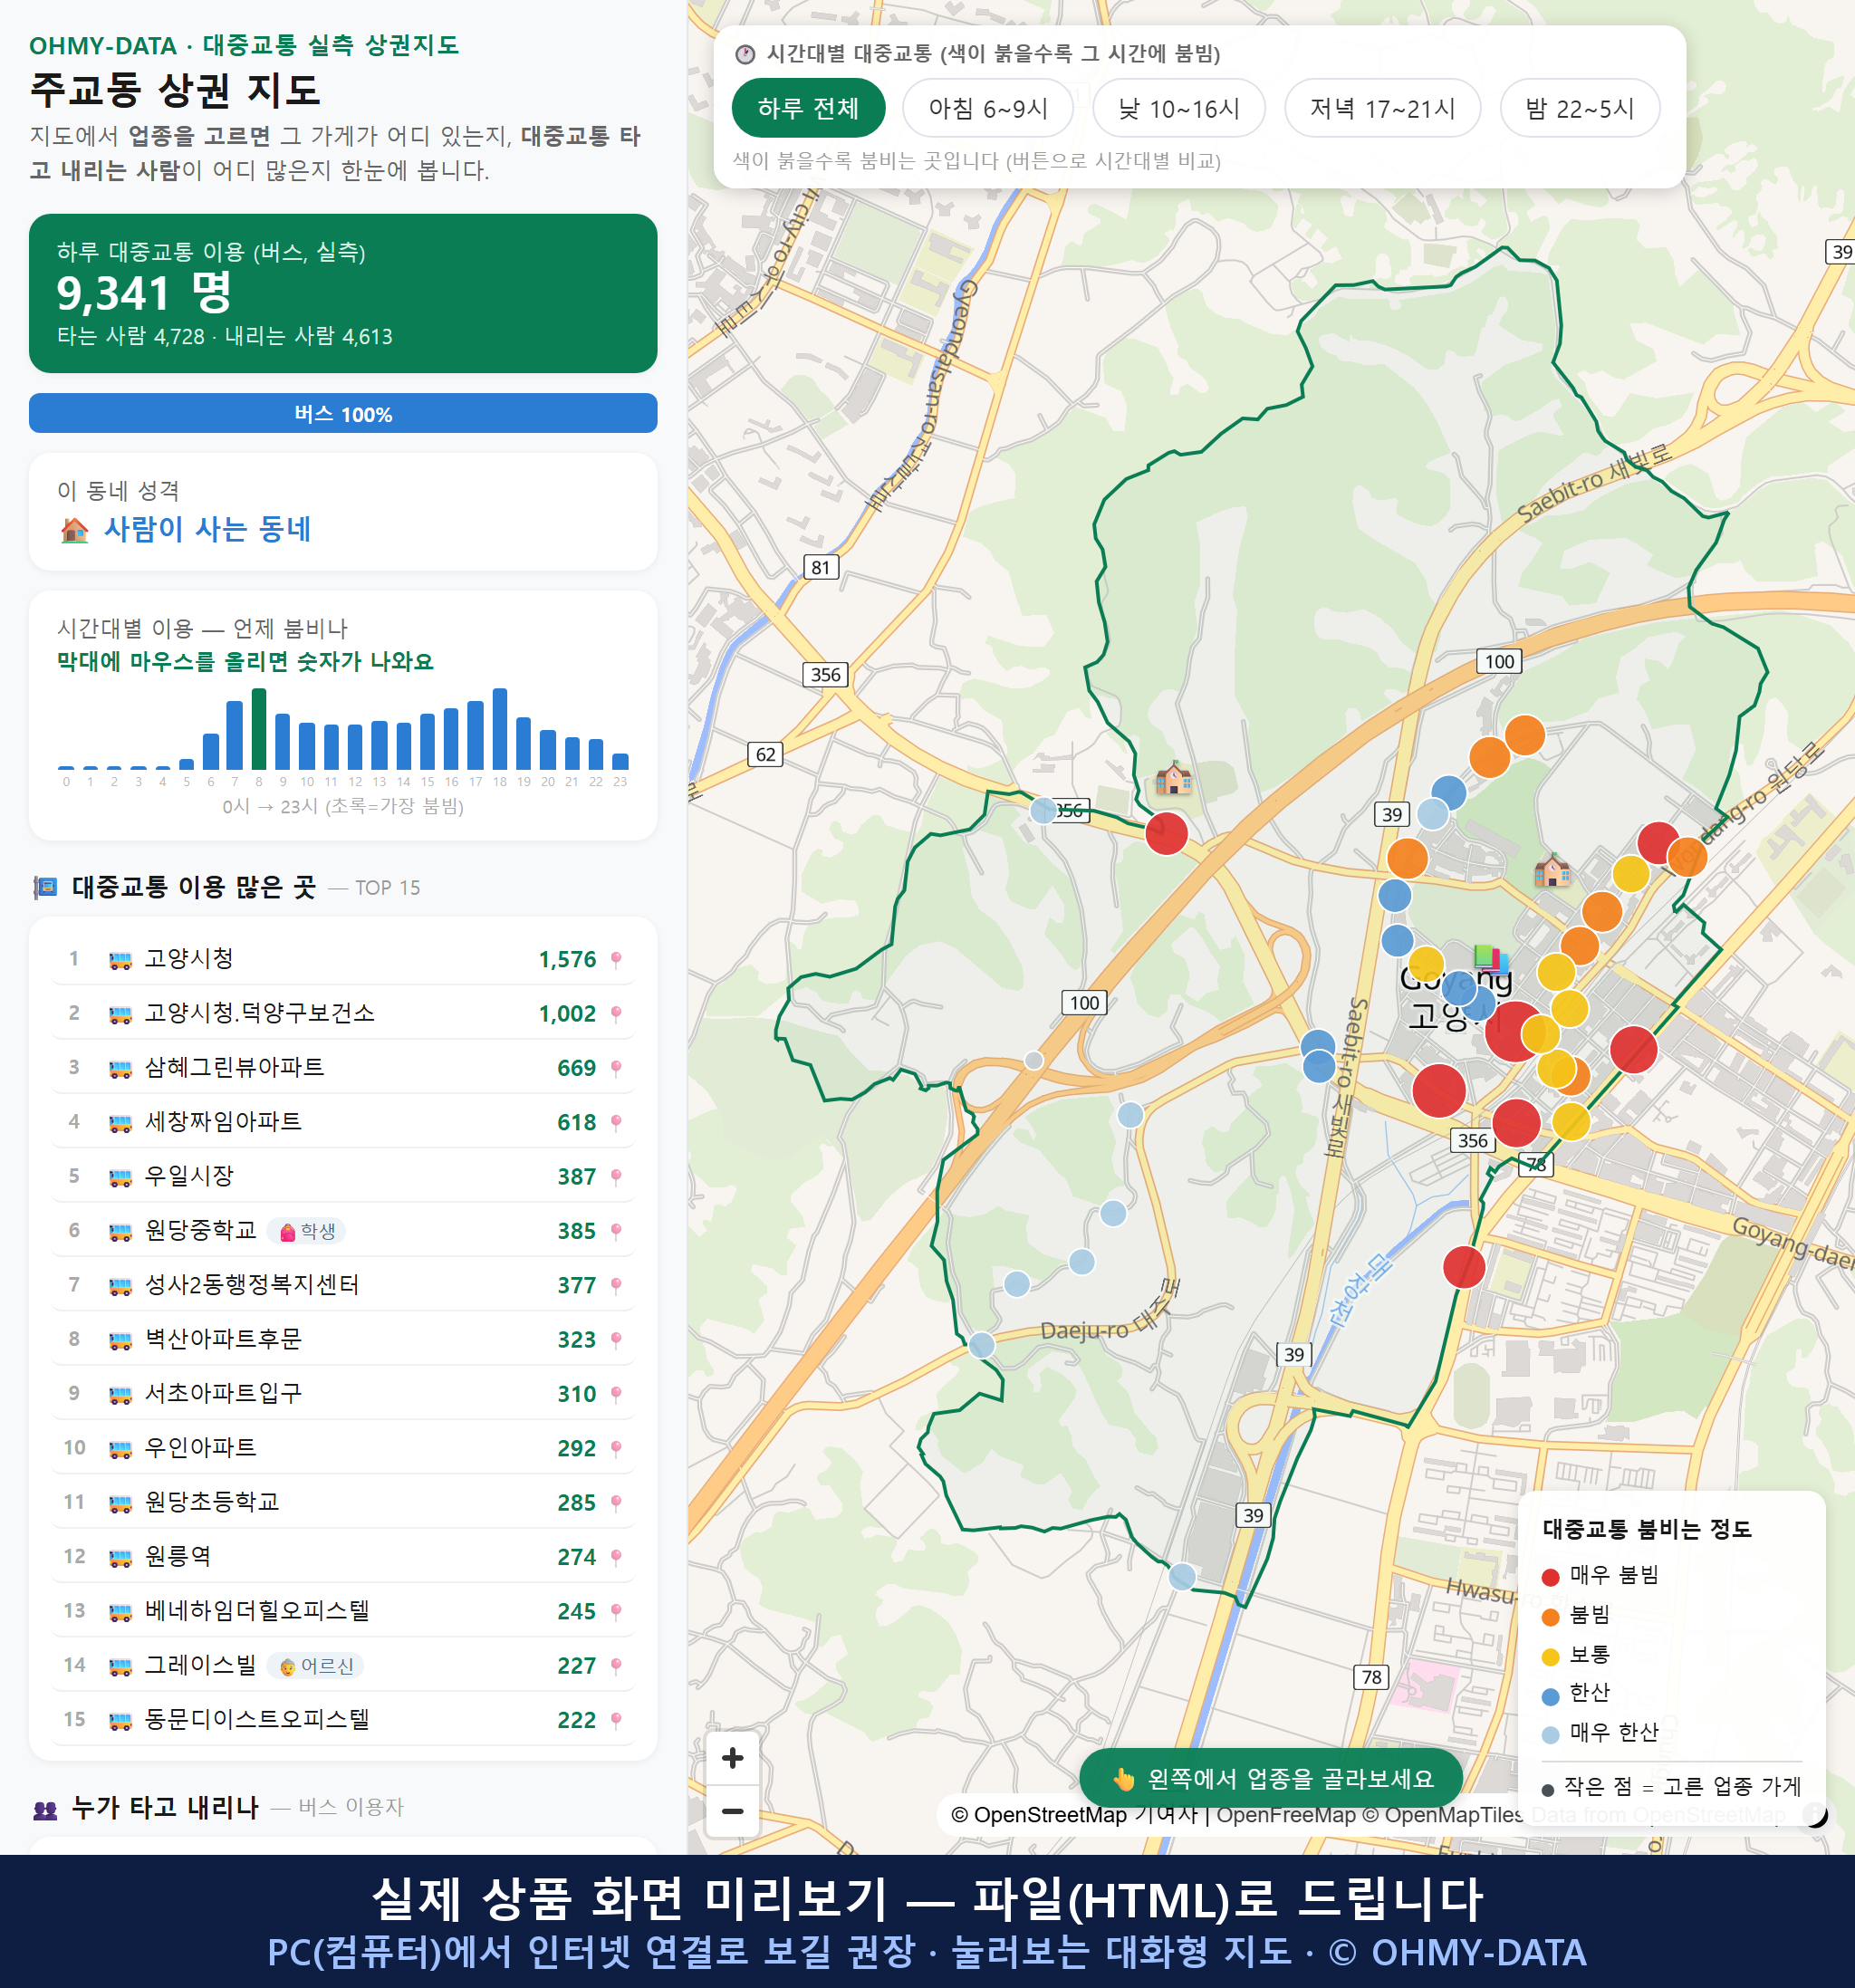Click the pin icon for 삼혜그린뷰아파트
Image resolution: width=1855 pixels, height=1988 pixels.
coord(616,1068)
